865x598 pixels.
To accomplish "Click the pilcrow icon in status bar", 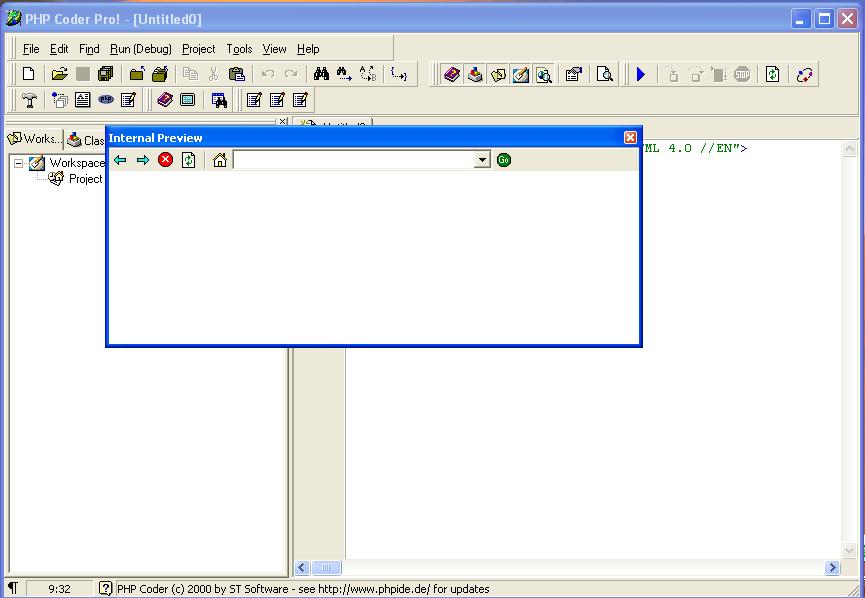I will pyautogui.click(x=13, y=589).
